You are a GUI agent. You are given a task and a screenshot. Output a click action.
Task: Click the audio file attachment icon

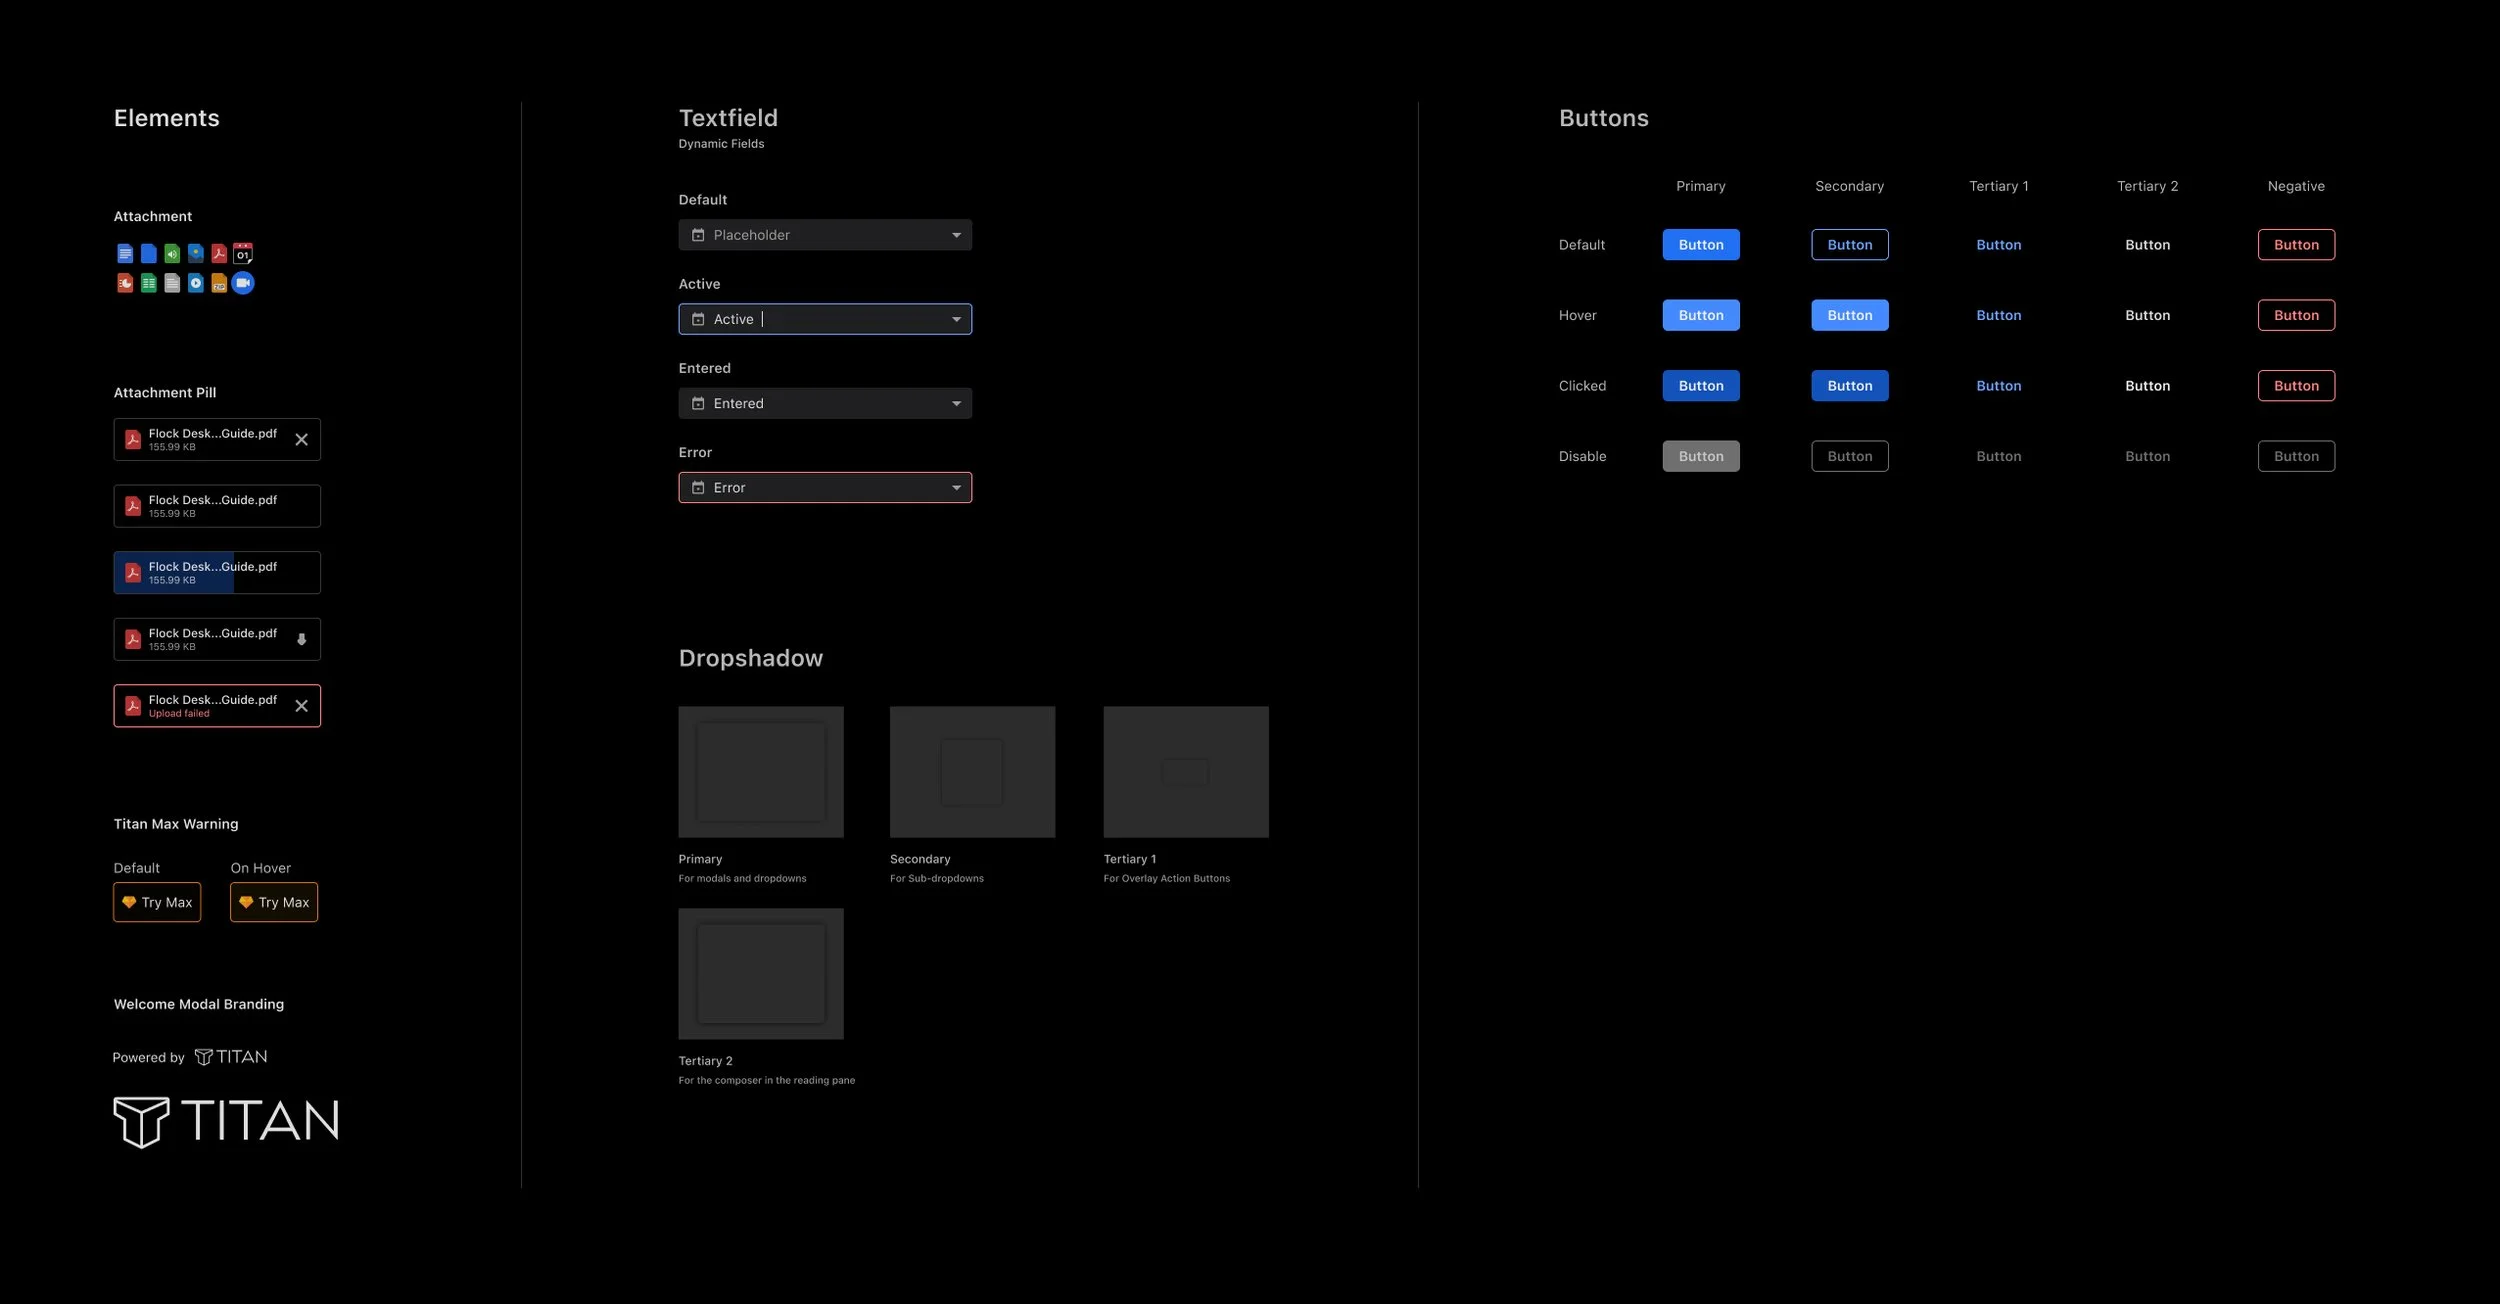[172, 253]
